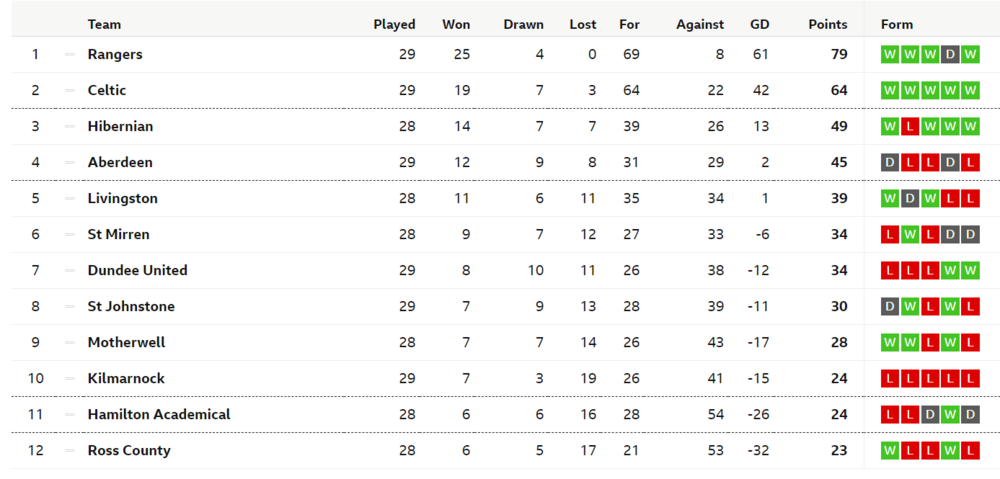Click the no-movement indicator beside Ross County
1000x479 pixels.
click(x=70, y=450)
